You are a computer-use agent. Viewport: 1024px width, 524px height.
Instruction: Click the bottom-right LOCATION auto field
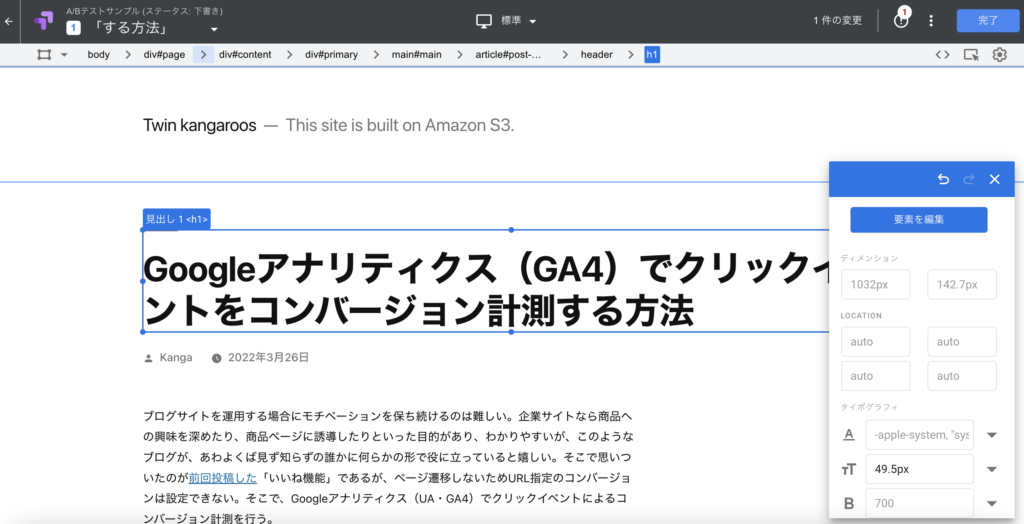962,376
